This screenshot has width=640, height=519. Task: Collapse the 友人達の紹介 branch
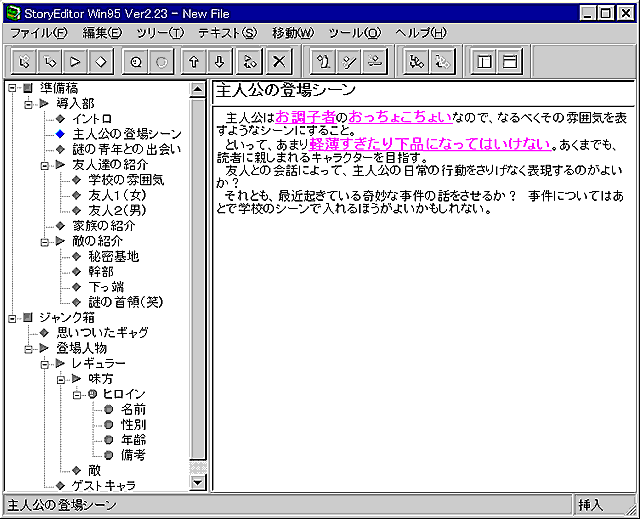click(44, 165)
